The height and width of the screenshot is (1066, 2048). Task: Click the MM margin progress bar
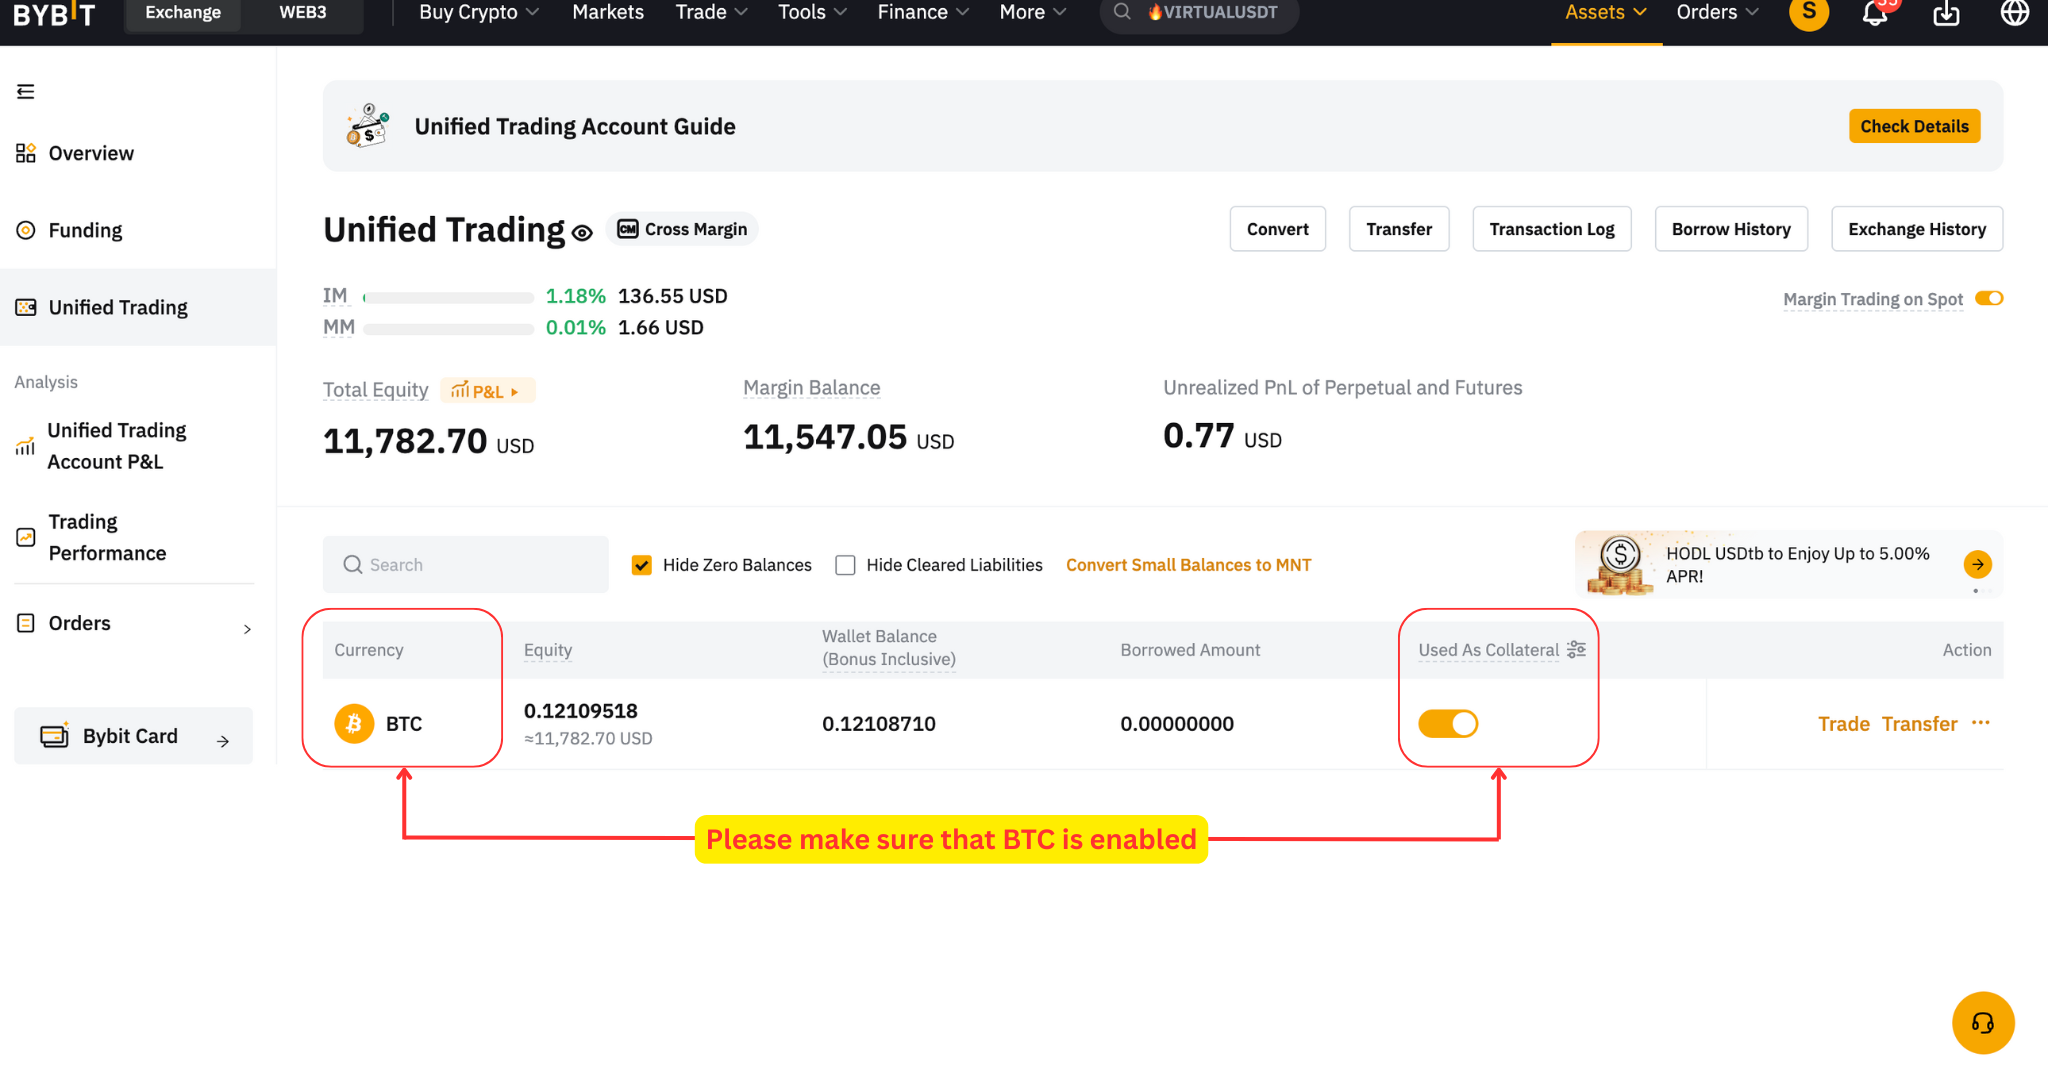pos(448,328)
